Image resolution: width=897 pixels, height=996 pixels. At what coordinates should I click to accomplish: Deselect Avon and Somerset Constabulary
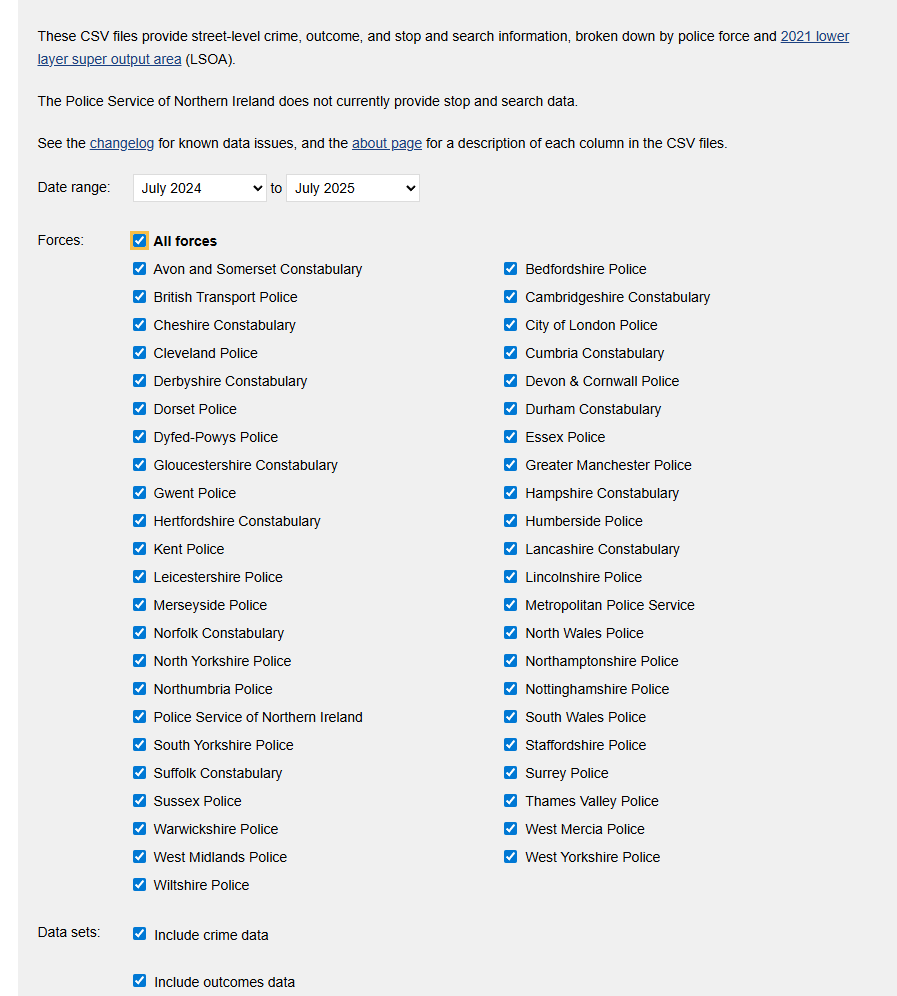[139, 269]
